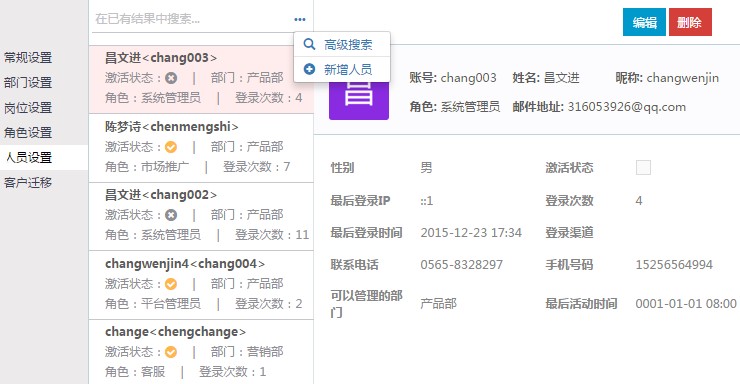Image resolution: width=740 pixels, height=384 pixels.
Task: Click the last login IP value ::1
Action: pyautogui.click(x=427, y=201)
